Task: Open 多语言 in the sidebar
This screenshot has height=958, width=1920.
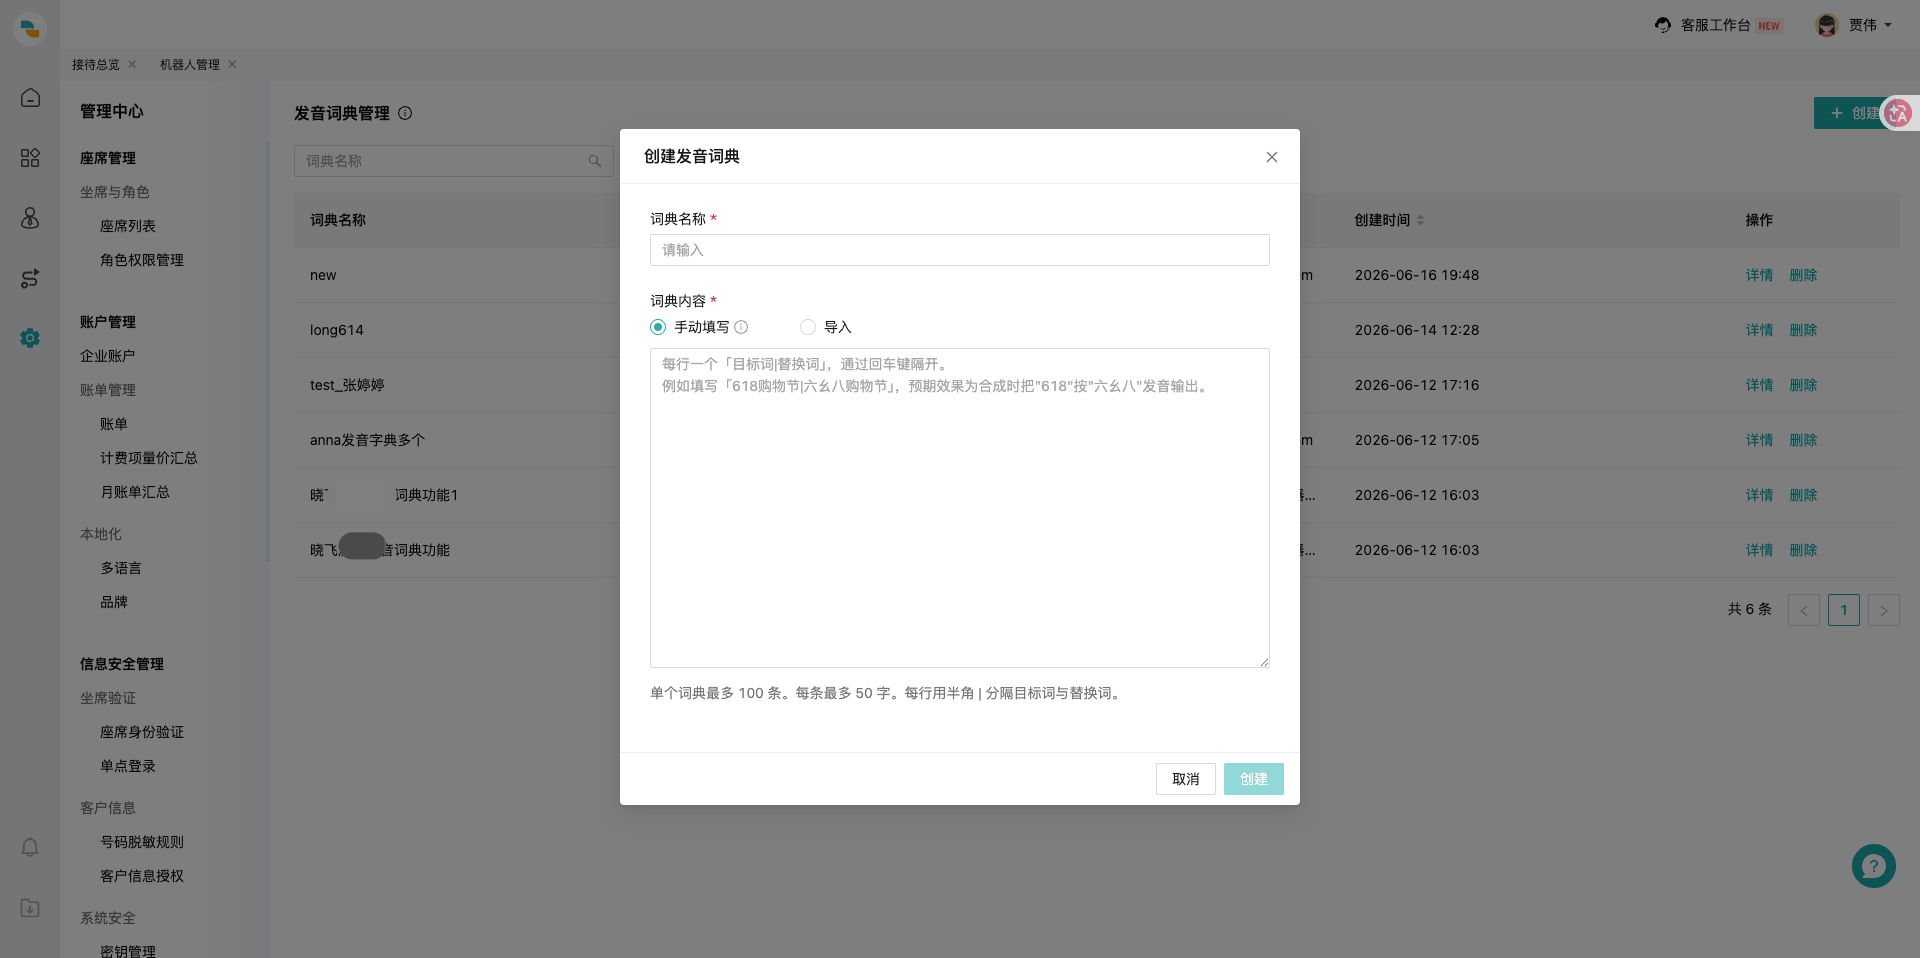Action: (121, 568)
